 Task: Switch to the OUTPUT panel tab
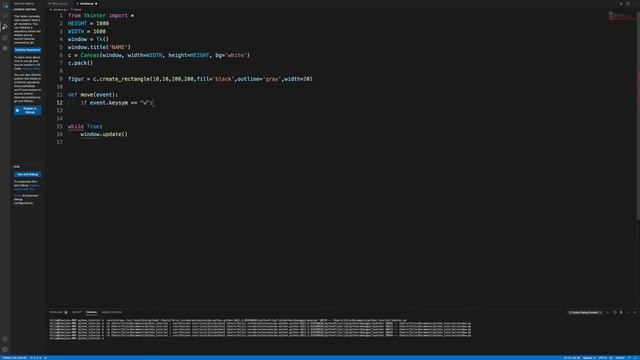tap(77, 312)
